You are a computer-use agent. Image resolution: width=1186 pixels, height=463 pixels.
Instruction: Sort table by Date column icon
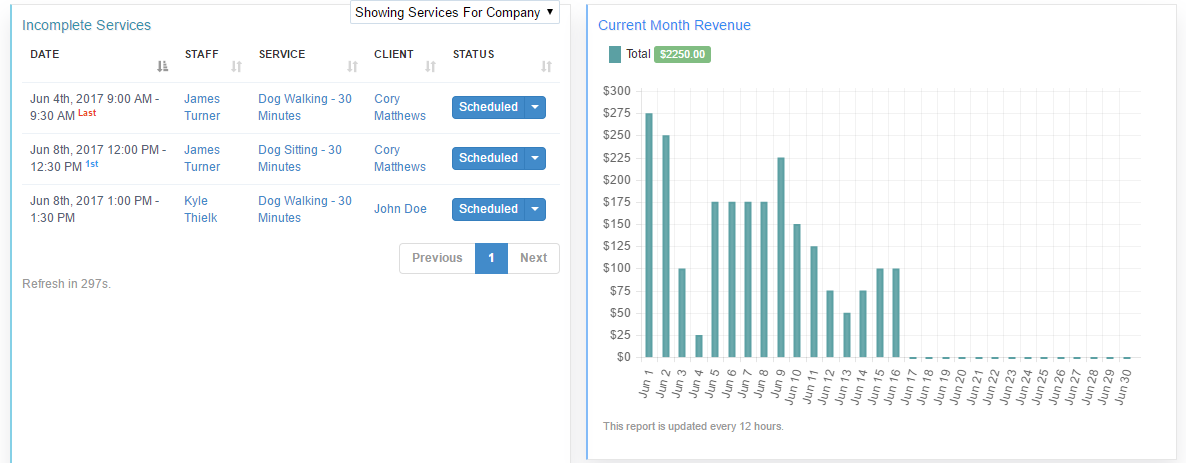tap(162, 67)
